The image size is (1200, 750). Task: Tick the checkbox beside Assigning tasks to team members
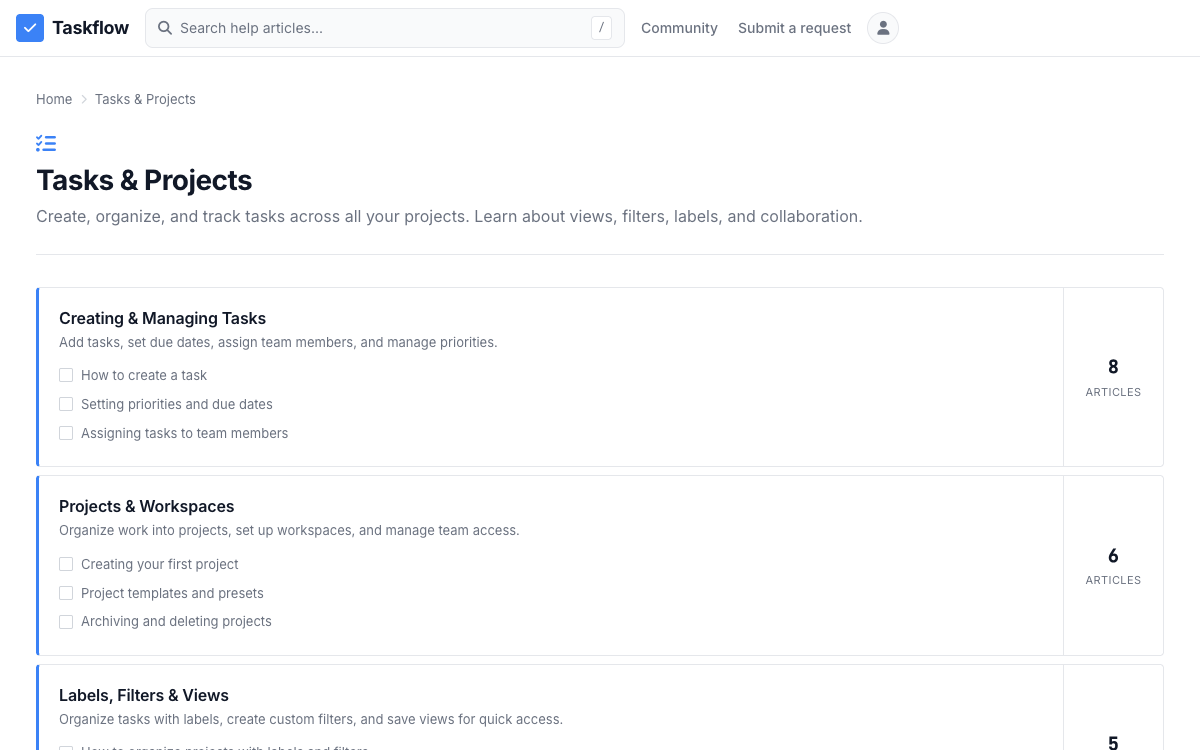click(x=66, y=433)
